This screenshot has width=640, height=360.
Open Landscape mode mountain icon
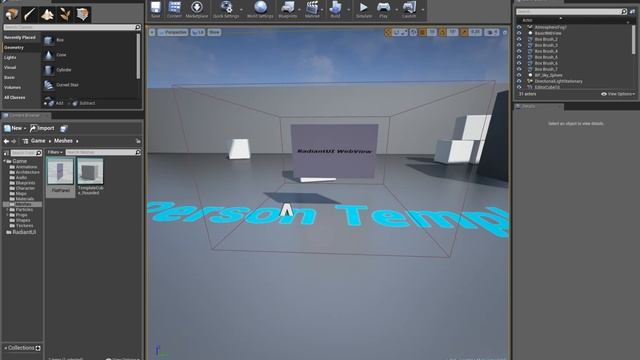pos(47,15)
